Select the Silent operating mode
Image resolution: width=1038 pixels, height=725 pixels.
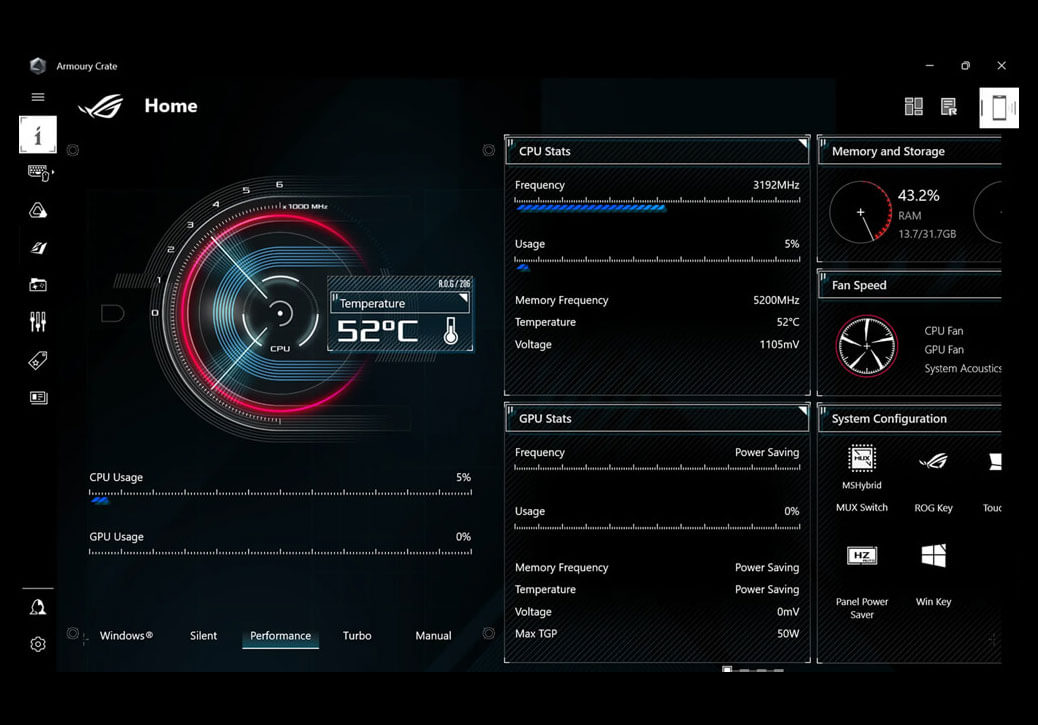(203, 636)
